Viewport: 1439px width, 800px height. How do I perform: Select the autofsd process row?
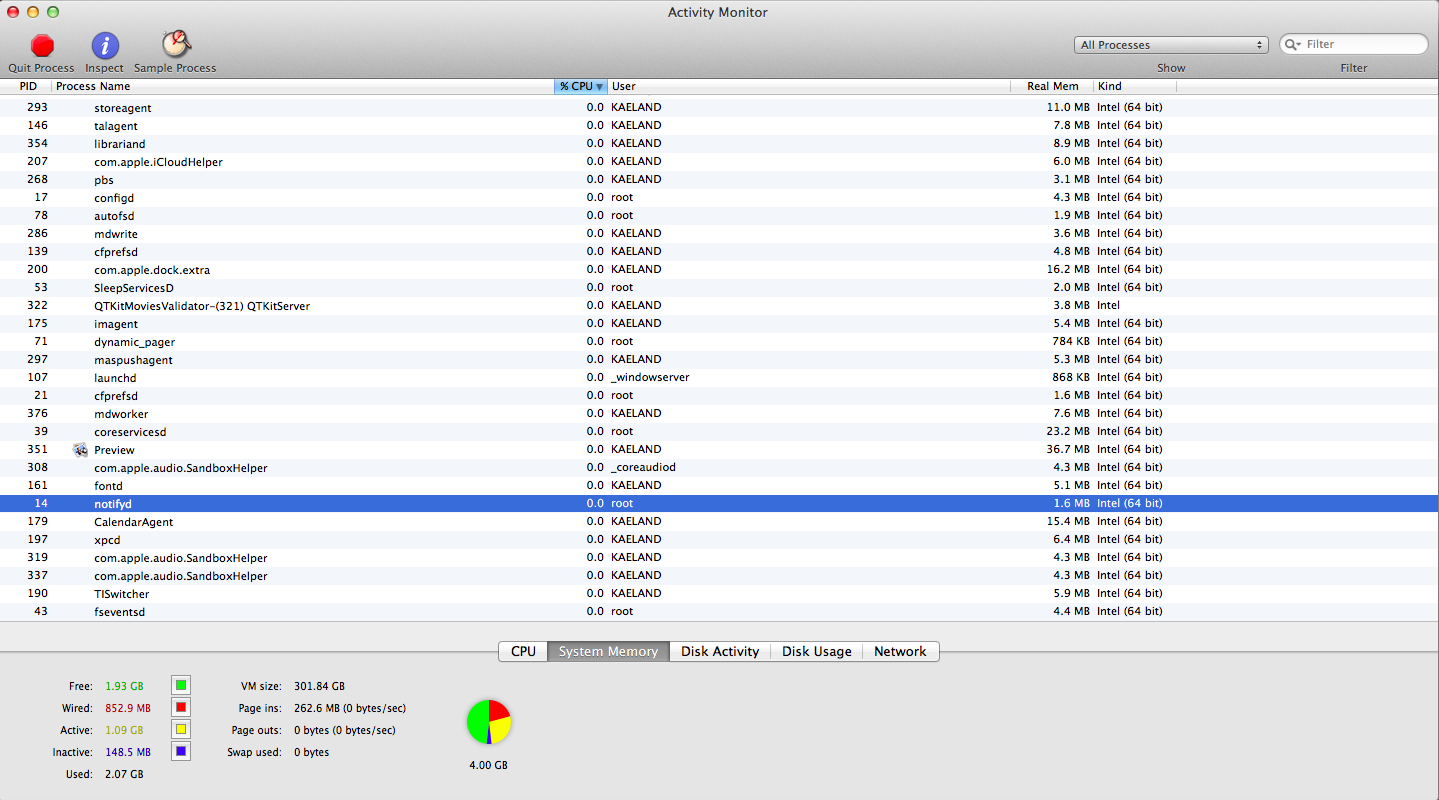click(719, 216)
